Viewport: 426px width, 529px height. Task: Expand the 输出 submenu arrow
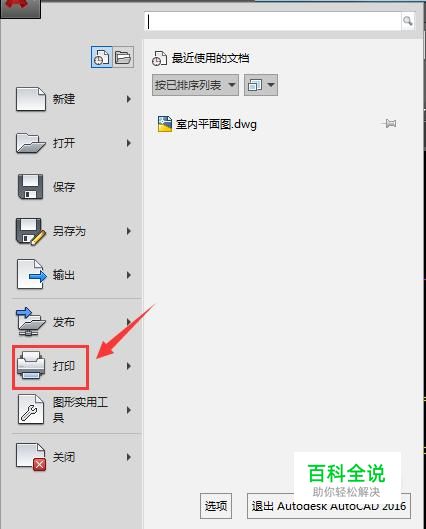point(129,275)
